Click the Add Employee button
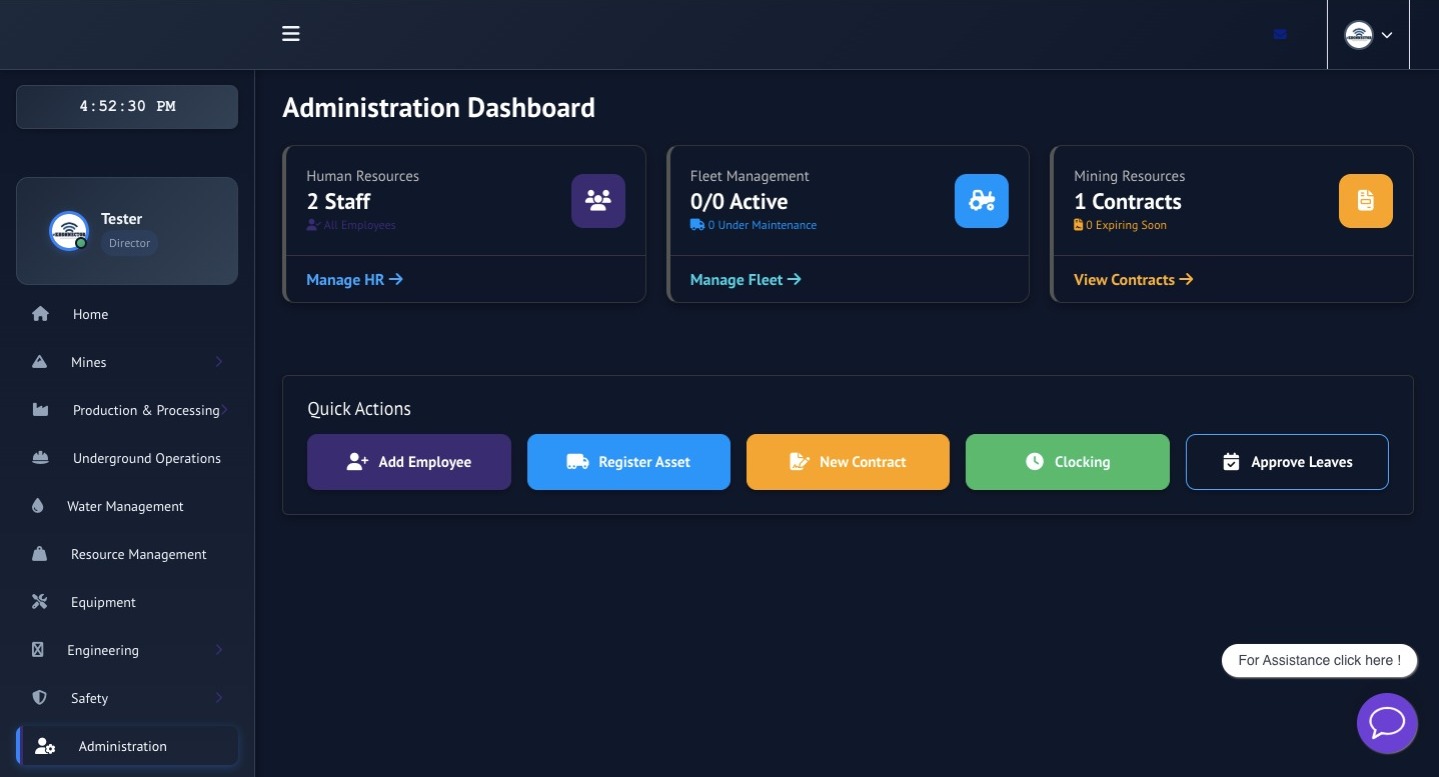The width and height of the screenshot is (1439, 777). tap(409, 461)
